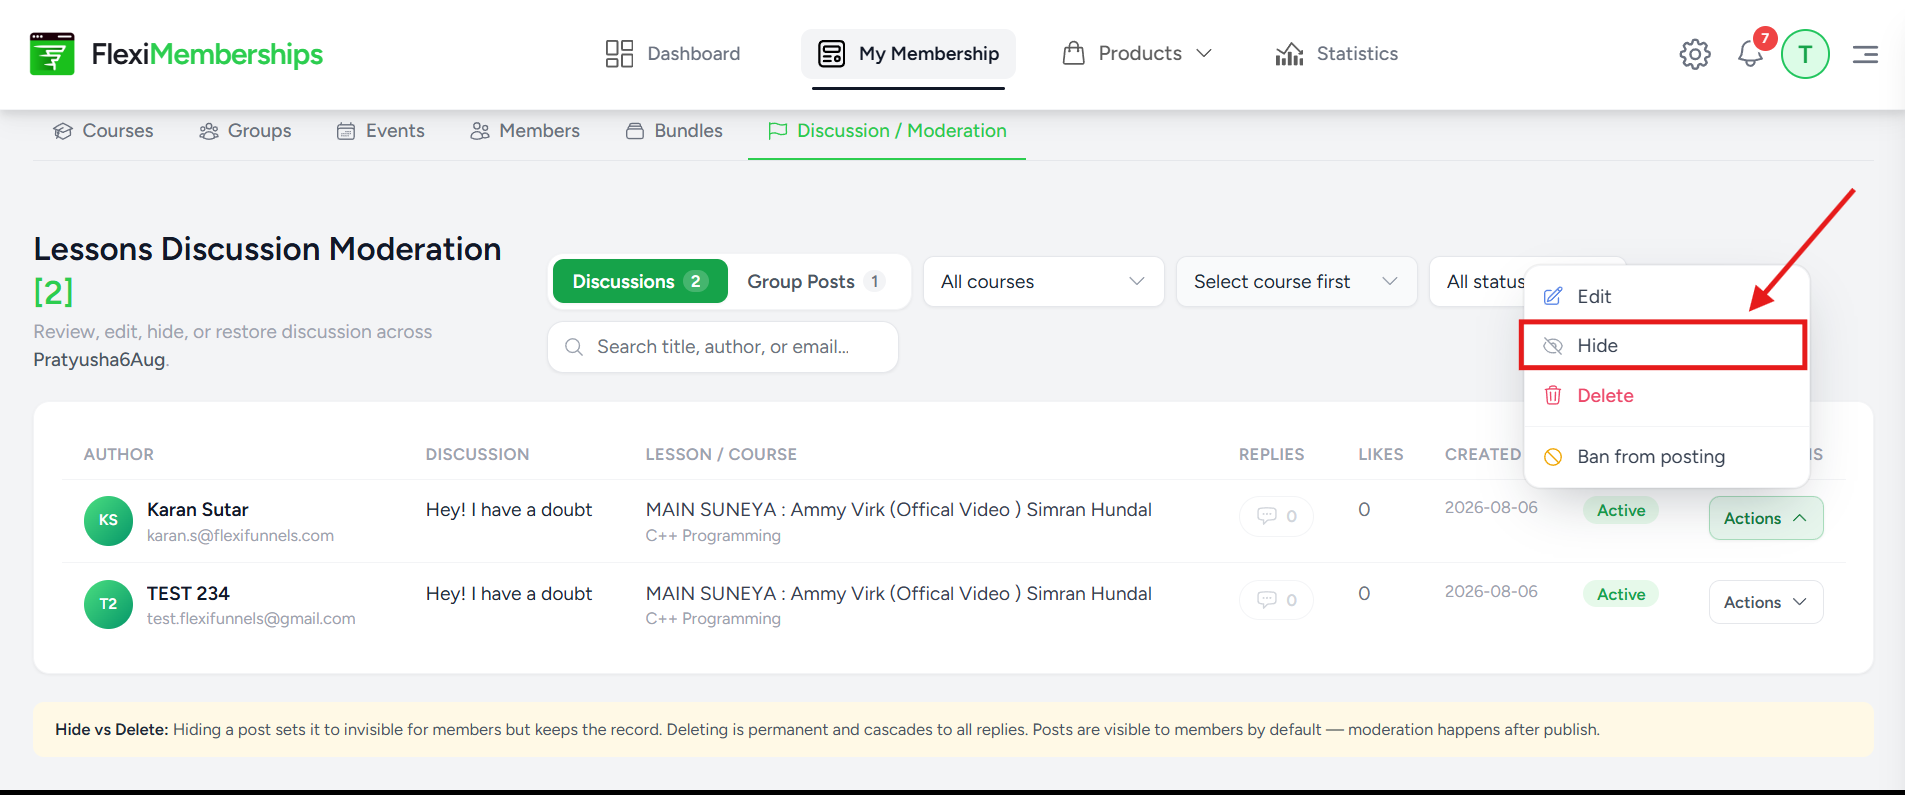Open notifications bell with 7 badge

pos(1750,54)
